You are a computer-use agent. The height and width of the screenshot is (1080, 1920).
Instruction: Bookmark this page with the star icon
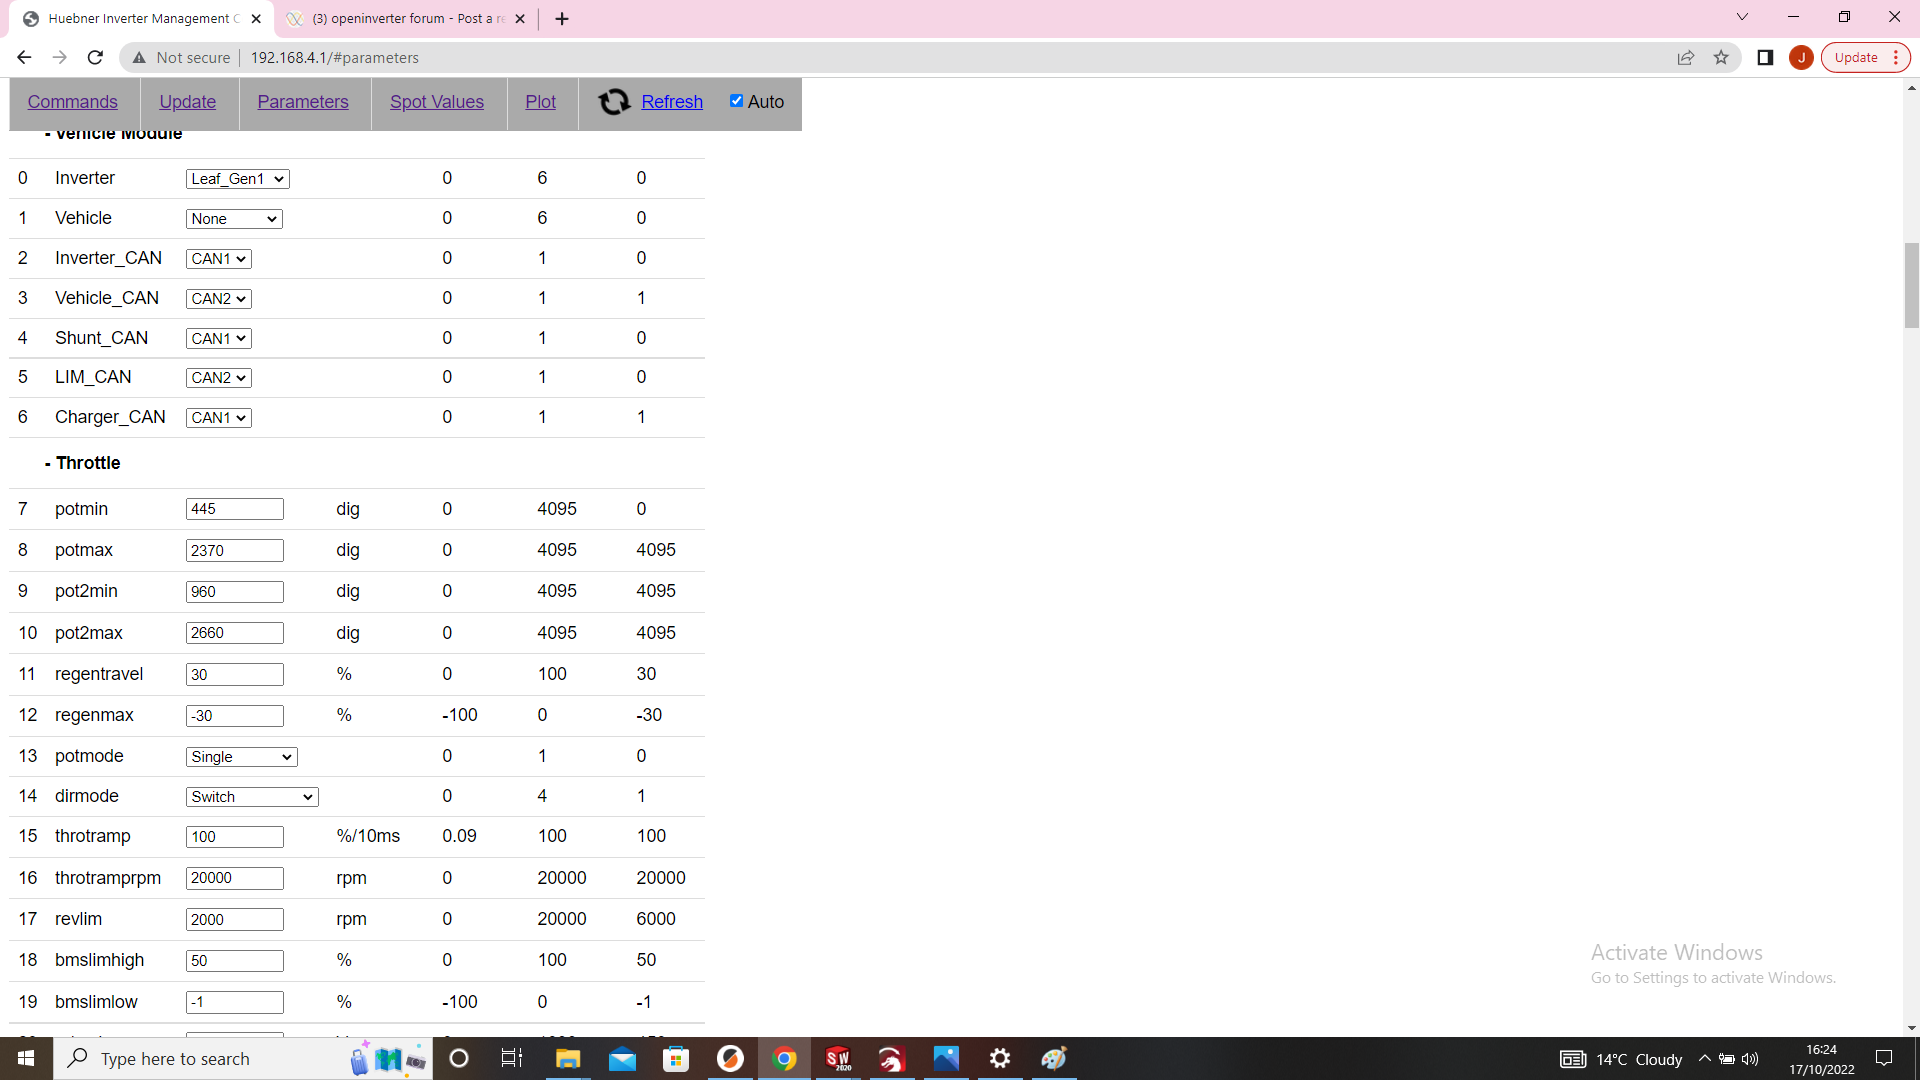pos(1721,58)
